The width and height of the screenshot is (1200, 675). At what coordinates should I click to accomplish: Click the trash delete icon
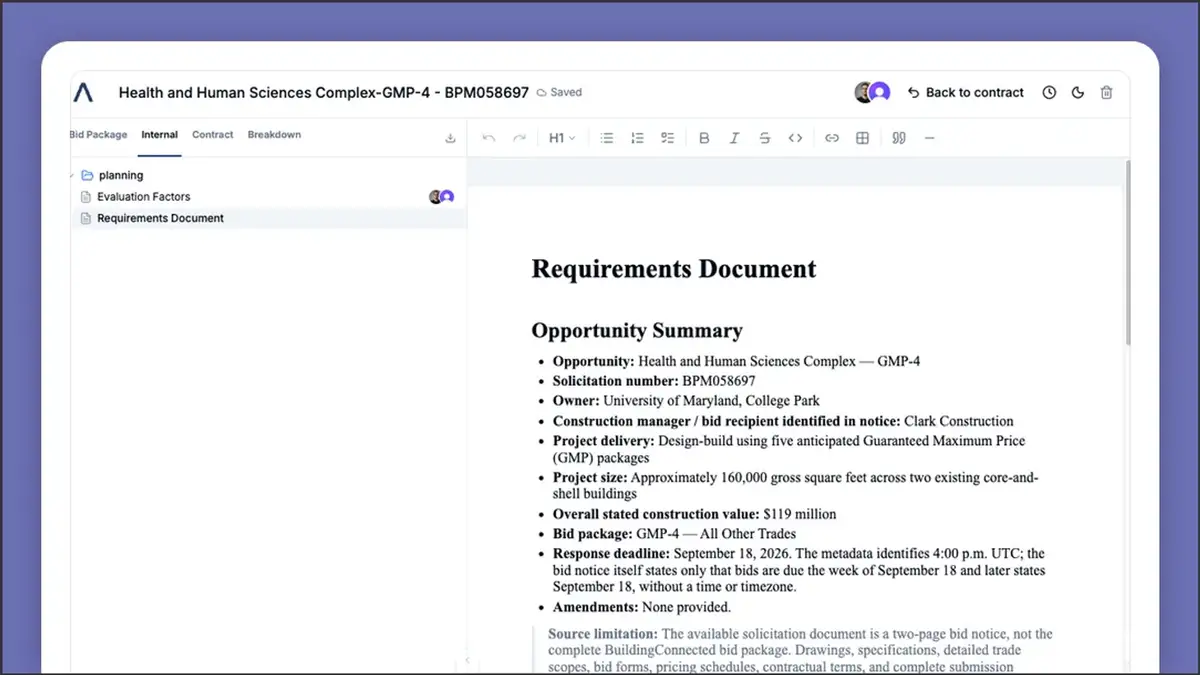(1107, 92)
